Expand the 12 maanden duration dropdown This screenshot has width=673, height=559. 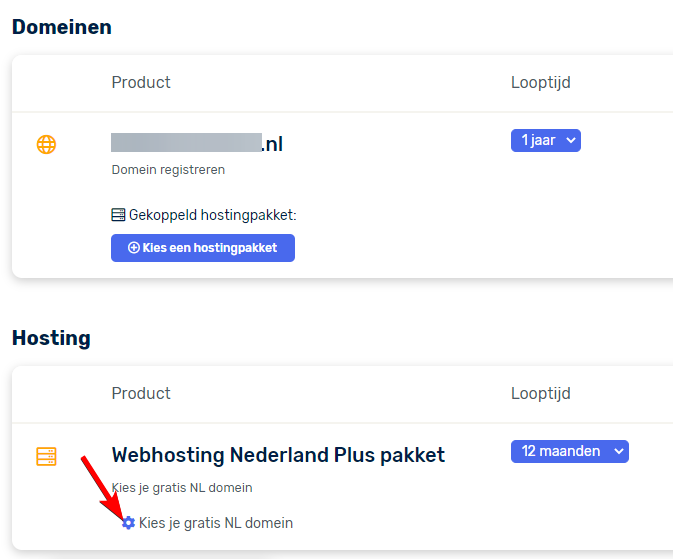[x=569, y=451]
